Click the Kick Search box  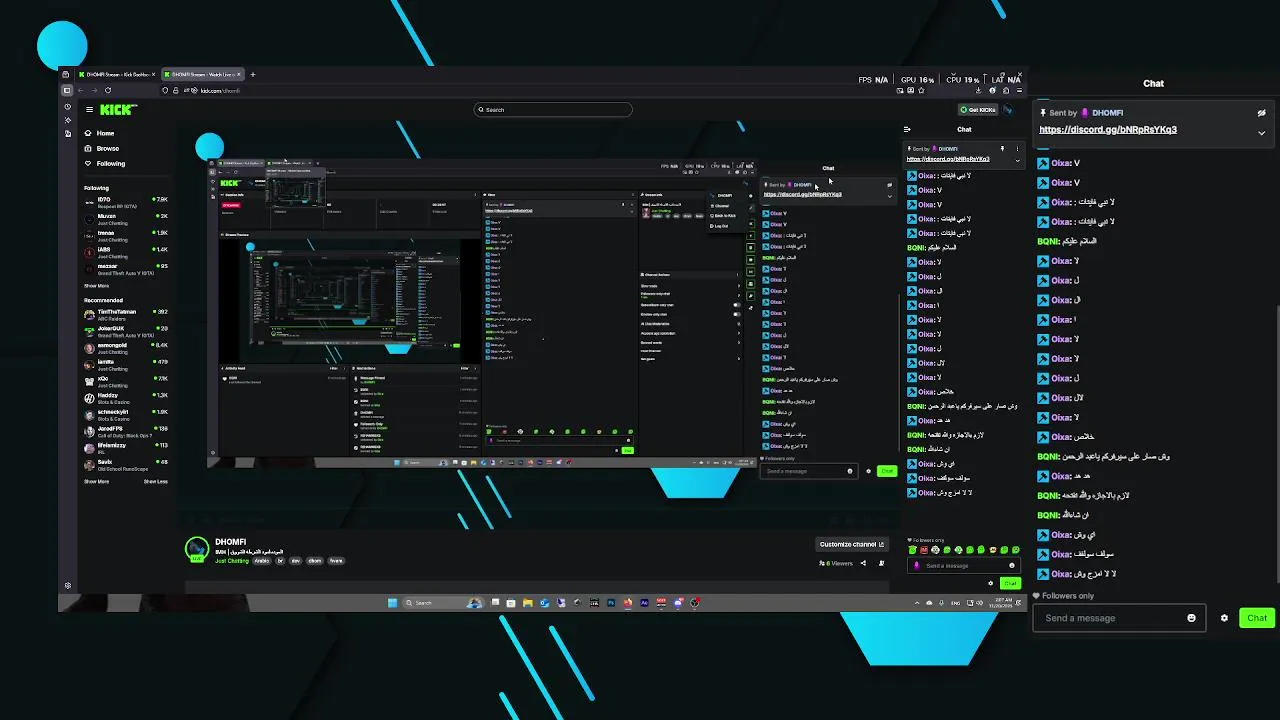(x=553, y=110)
